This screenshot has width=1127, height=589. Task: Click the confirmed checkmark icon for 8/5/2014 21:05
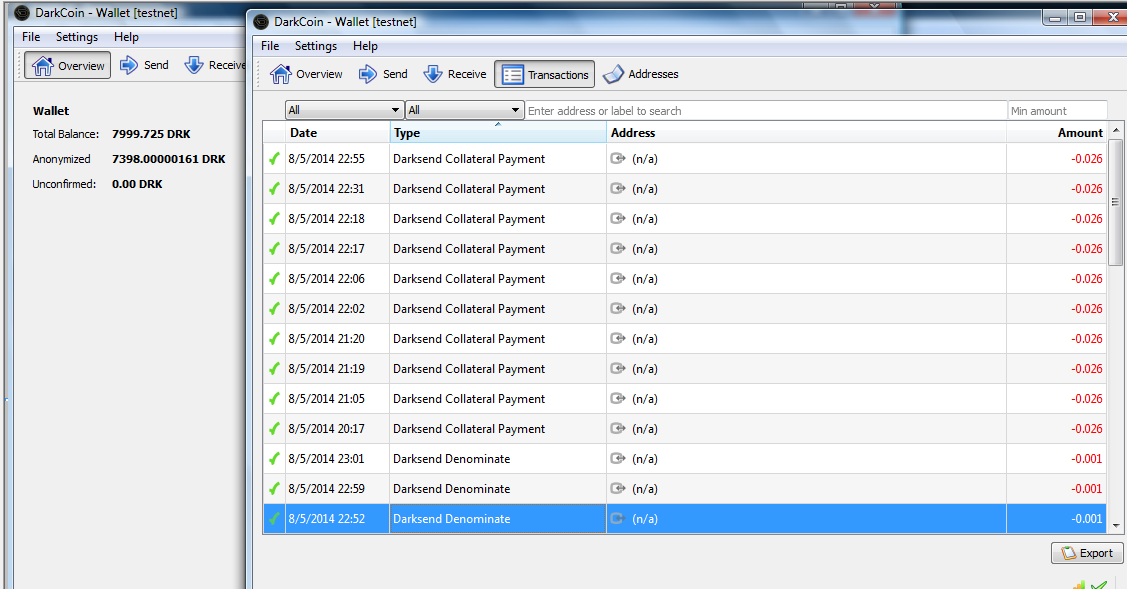click(x=274, y=398)
